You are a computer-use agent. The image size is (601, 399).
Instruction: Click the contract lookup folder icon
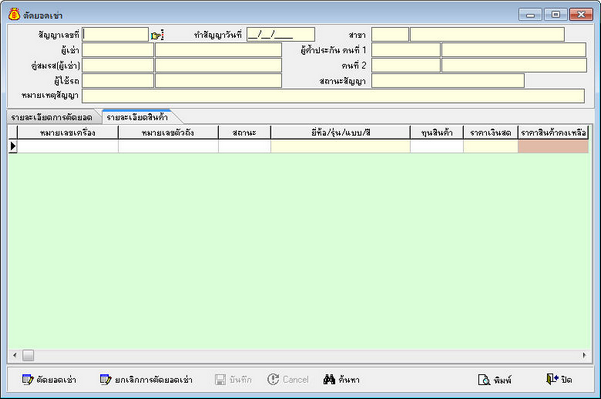[157, 35]
